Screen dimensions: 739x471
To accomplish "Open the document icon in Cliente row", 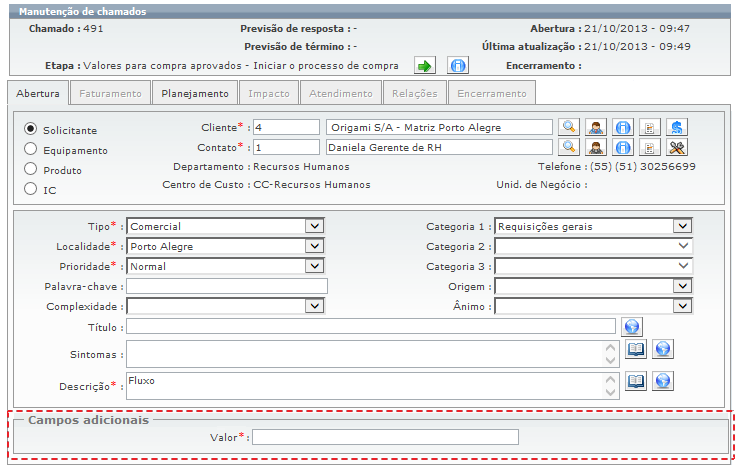I will point(650,128).
